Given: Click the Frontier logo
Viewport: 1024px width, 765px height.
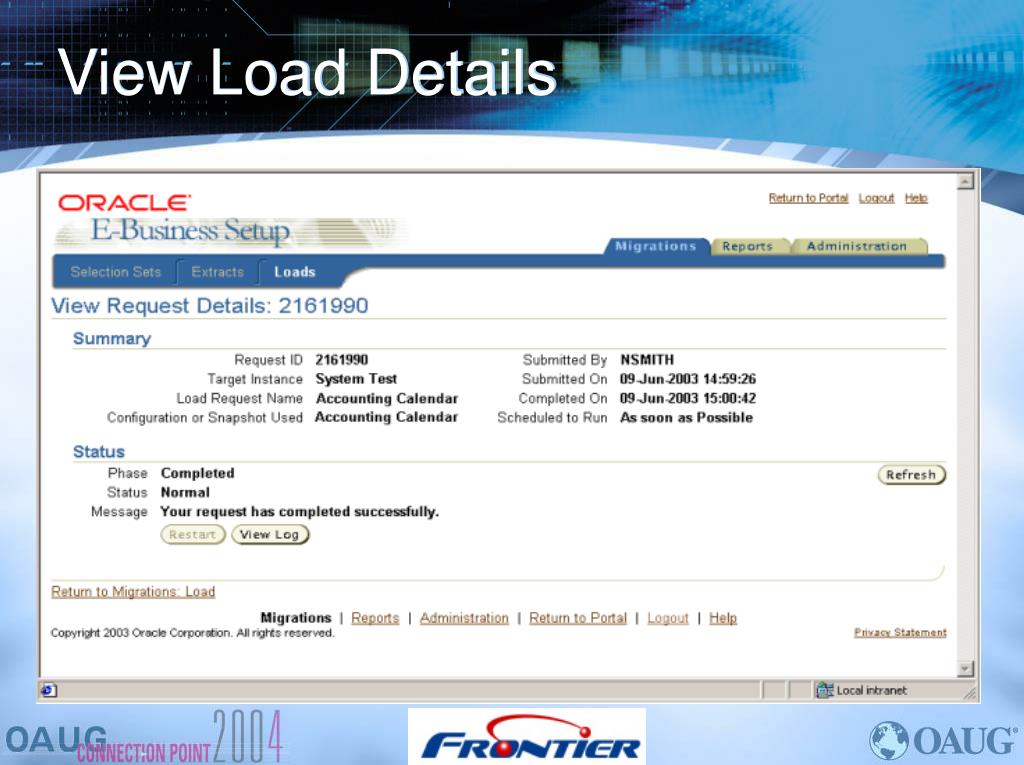Looking at the screenshot, I should (527, 737).
